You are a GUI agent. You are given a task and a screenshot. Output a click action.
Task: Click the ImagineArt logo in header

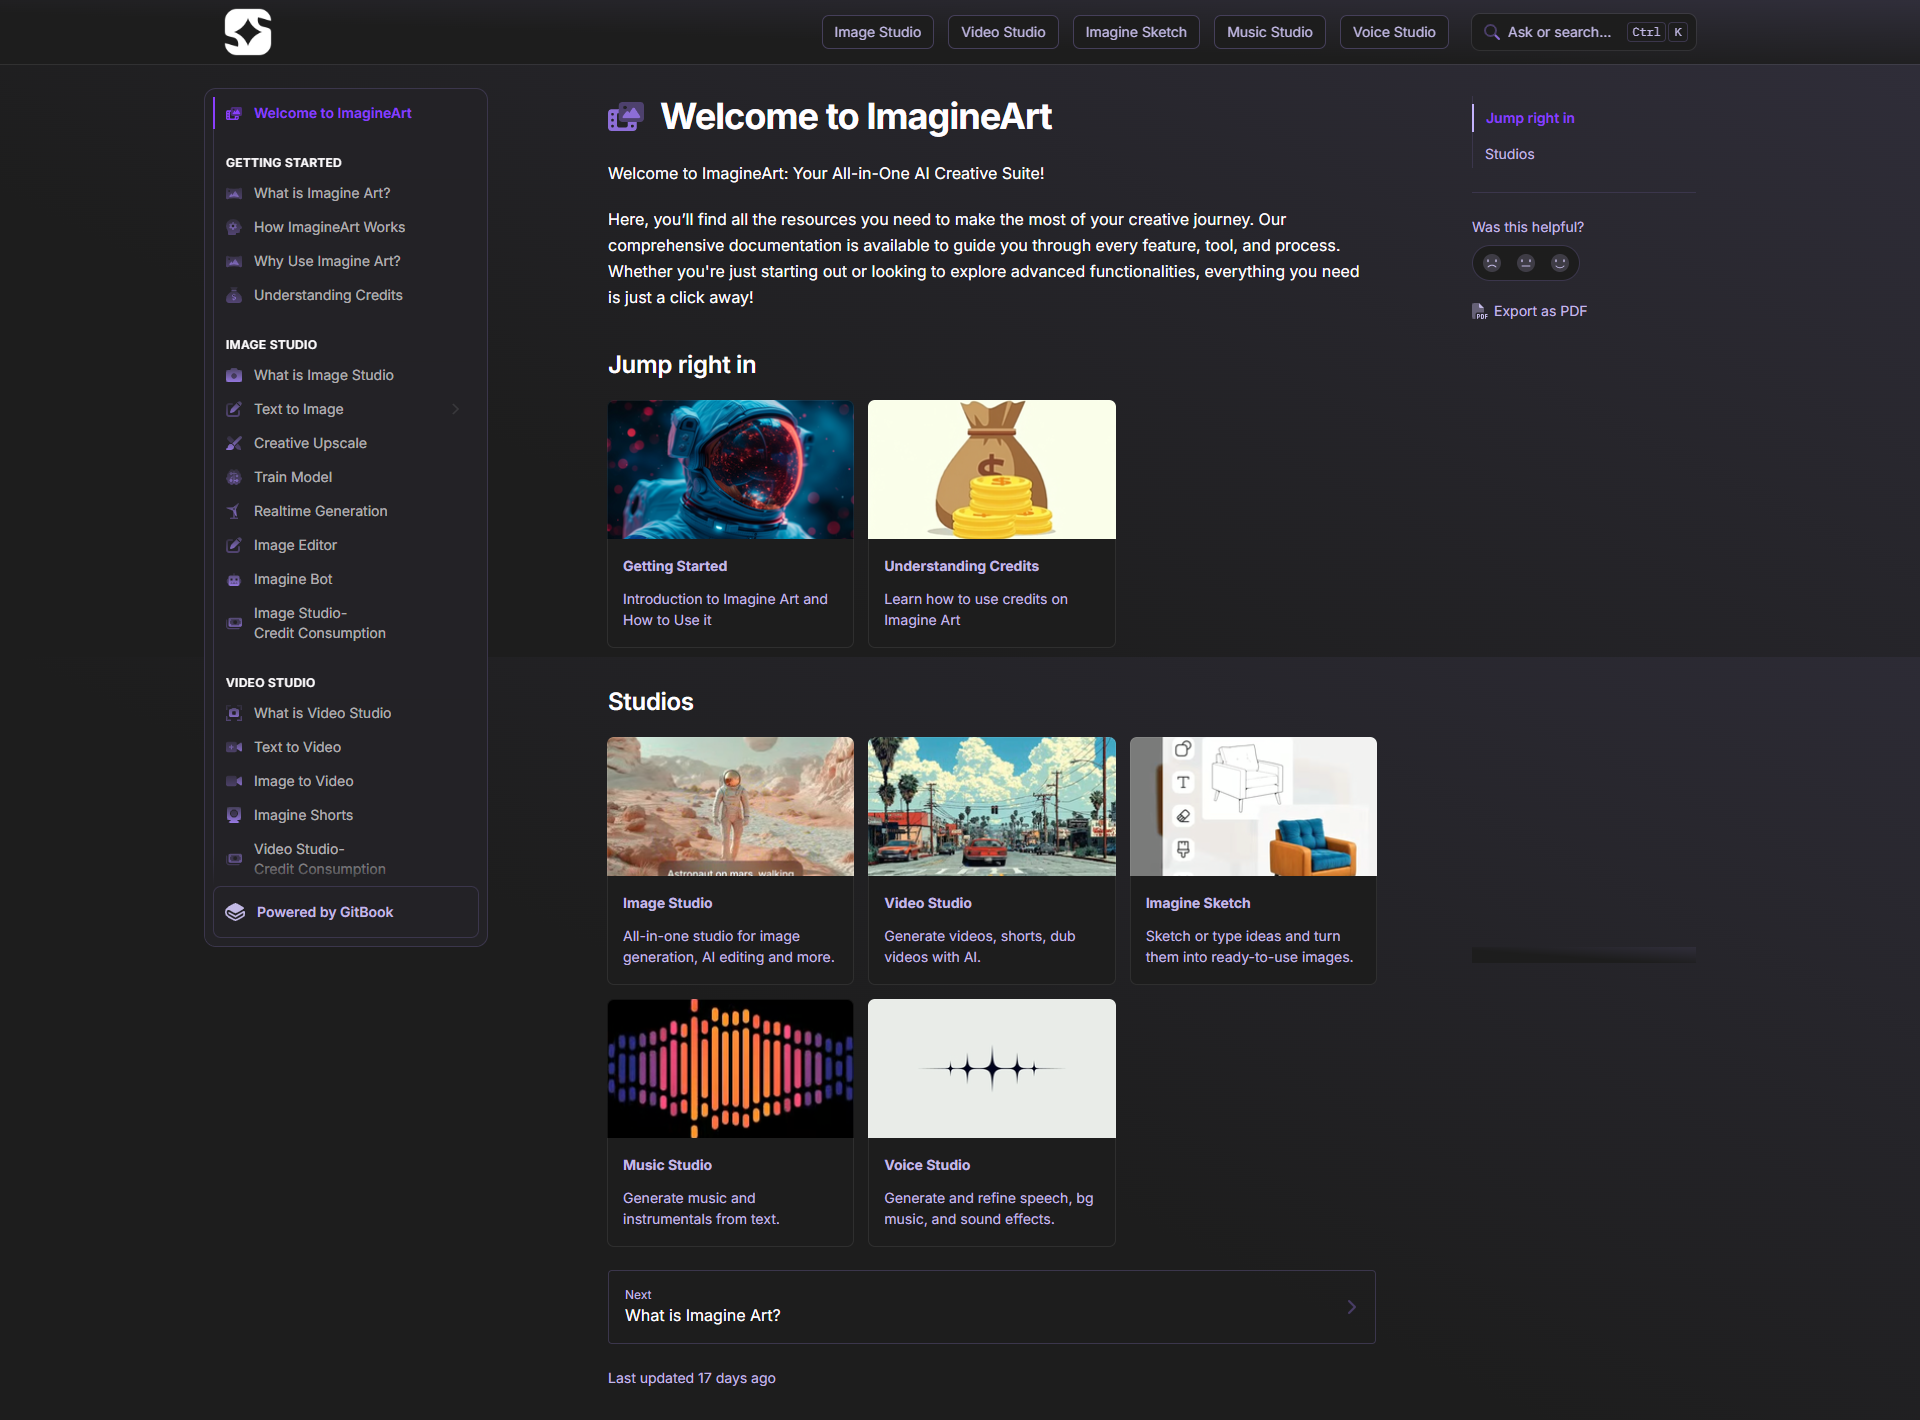point(248,32)
